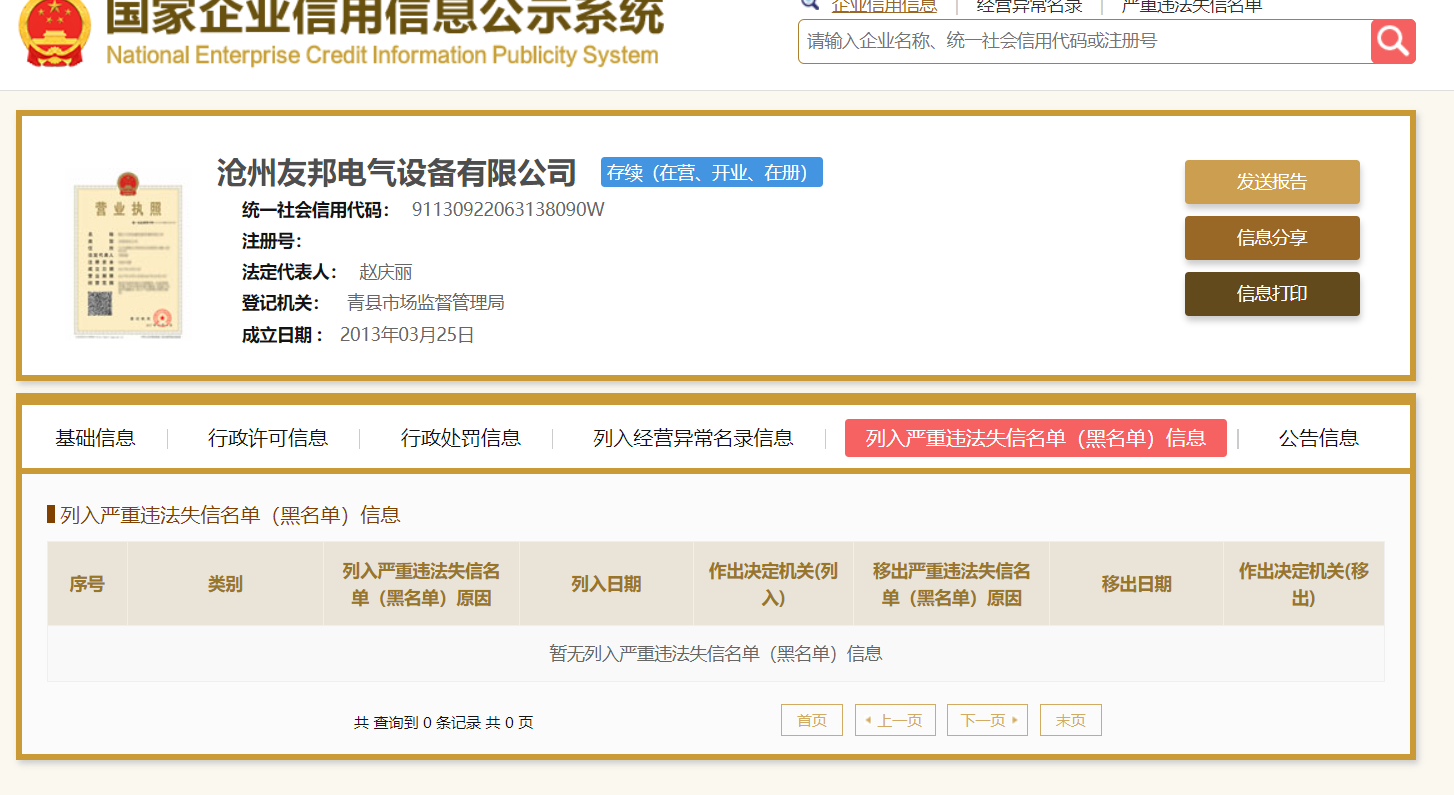This screenshot has width=1454, height=795.
Task: Open the 行政许可信息 tab
Action: click(268, 438)
